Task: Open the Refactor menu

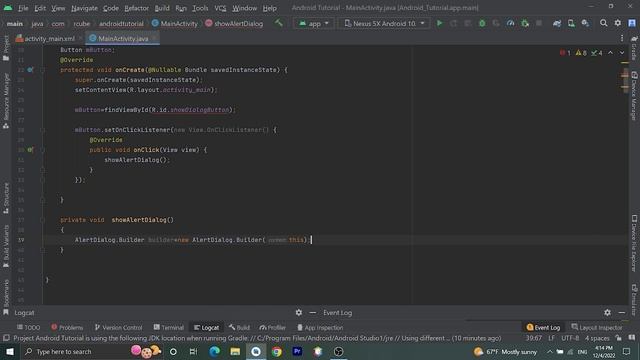Action: [x=136, y=8]
